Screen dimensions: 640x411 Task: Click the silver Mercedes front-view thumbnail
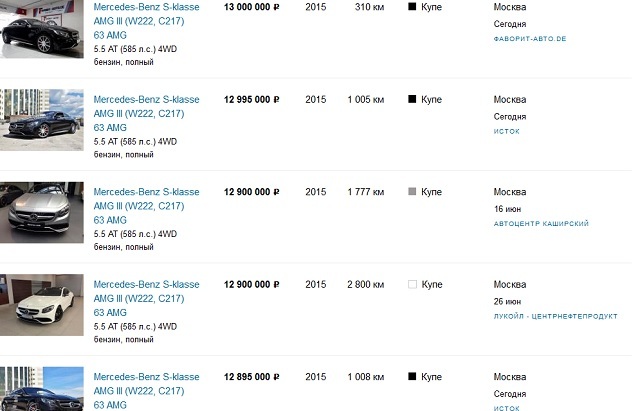(x=42, y=212)
